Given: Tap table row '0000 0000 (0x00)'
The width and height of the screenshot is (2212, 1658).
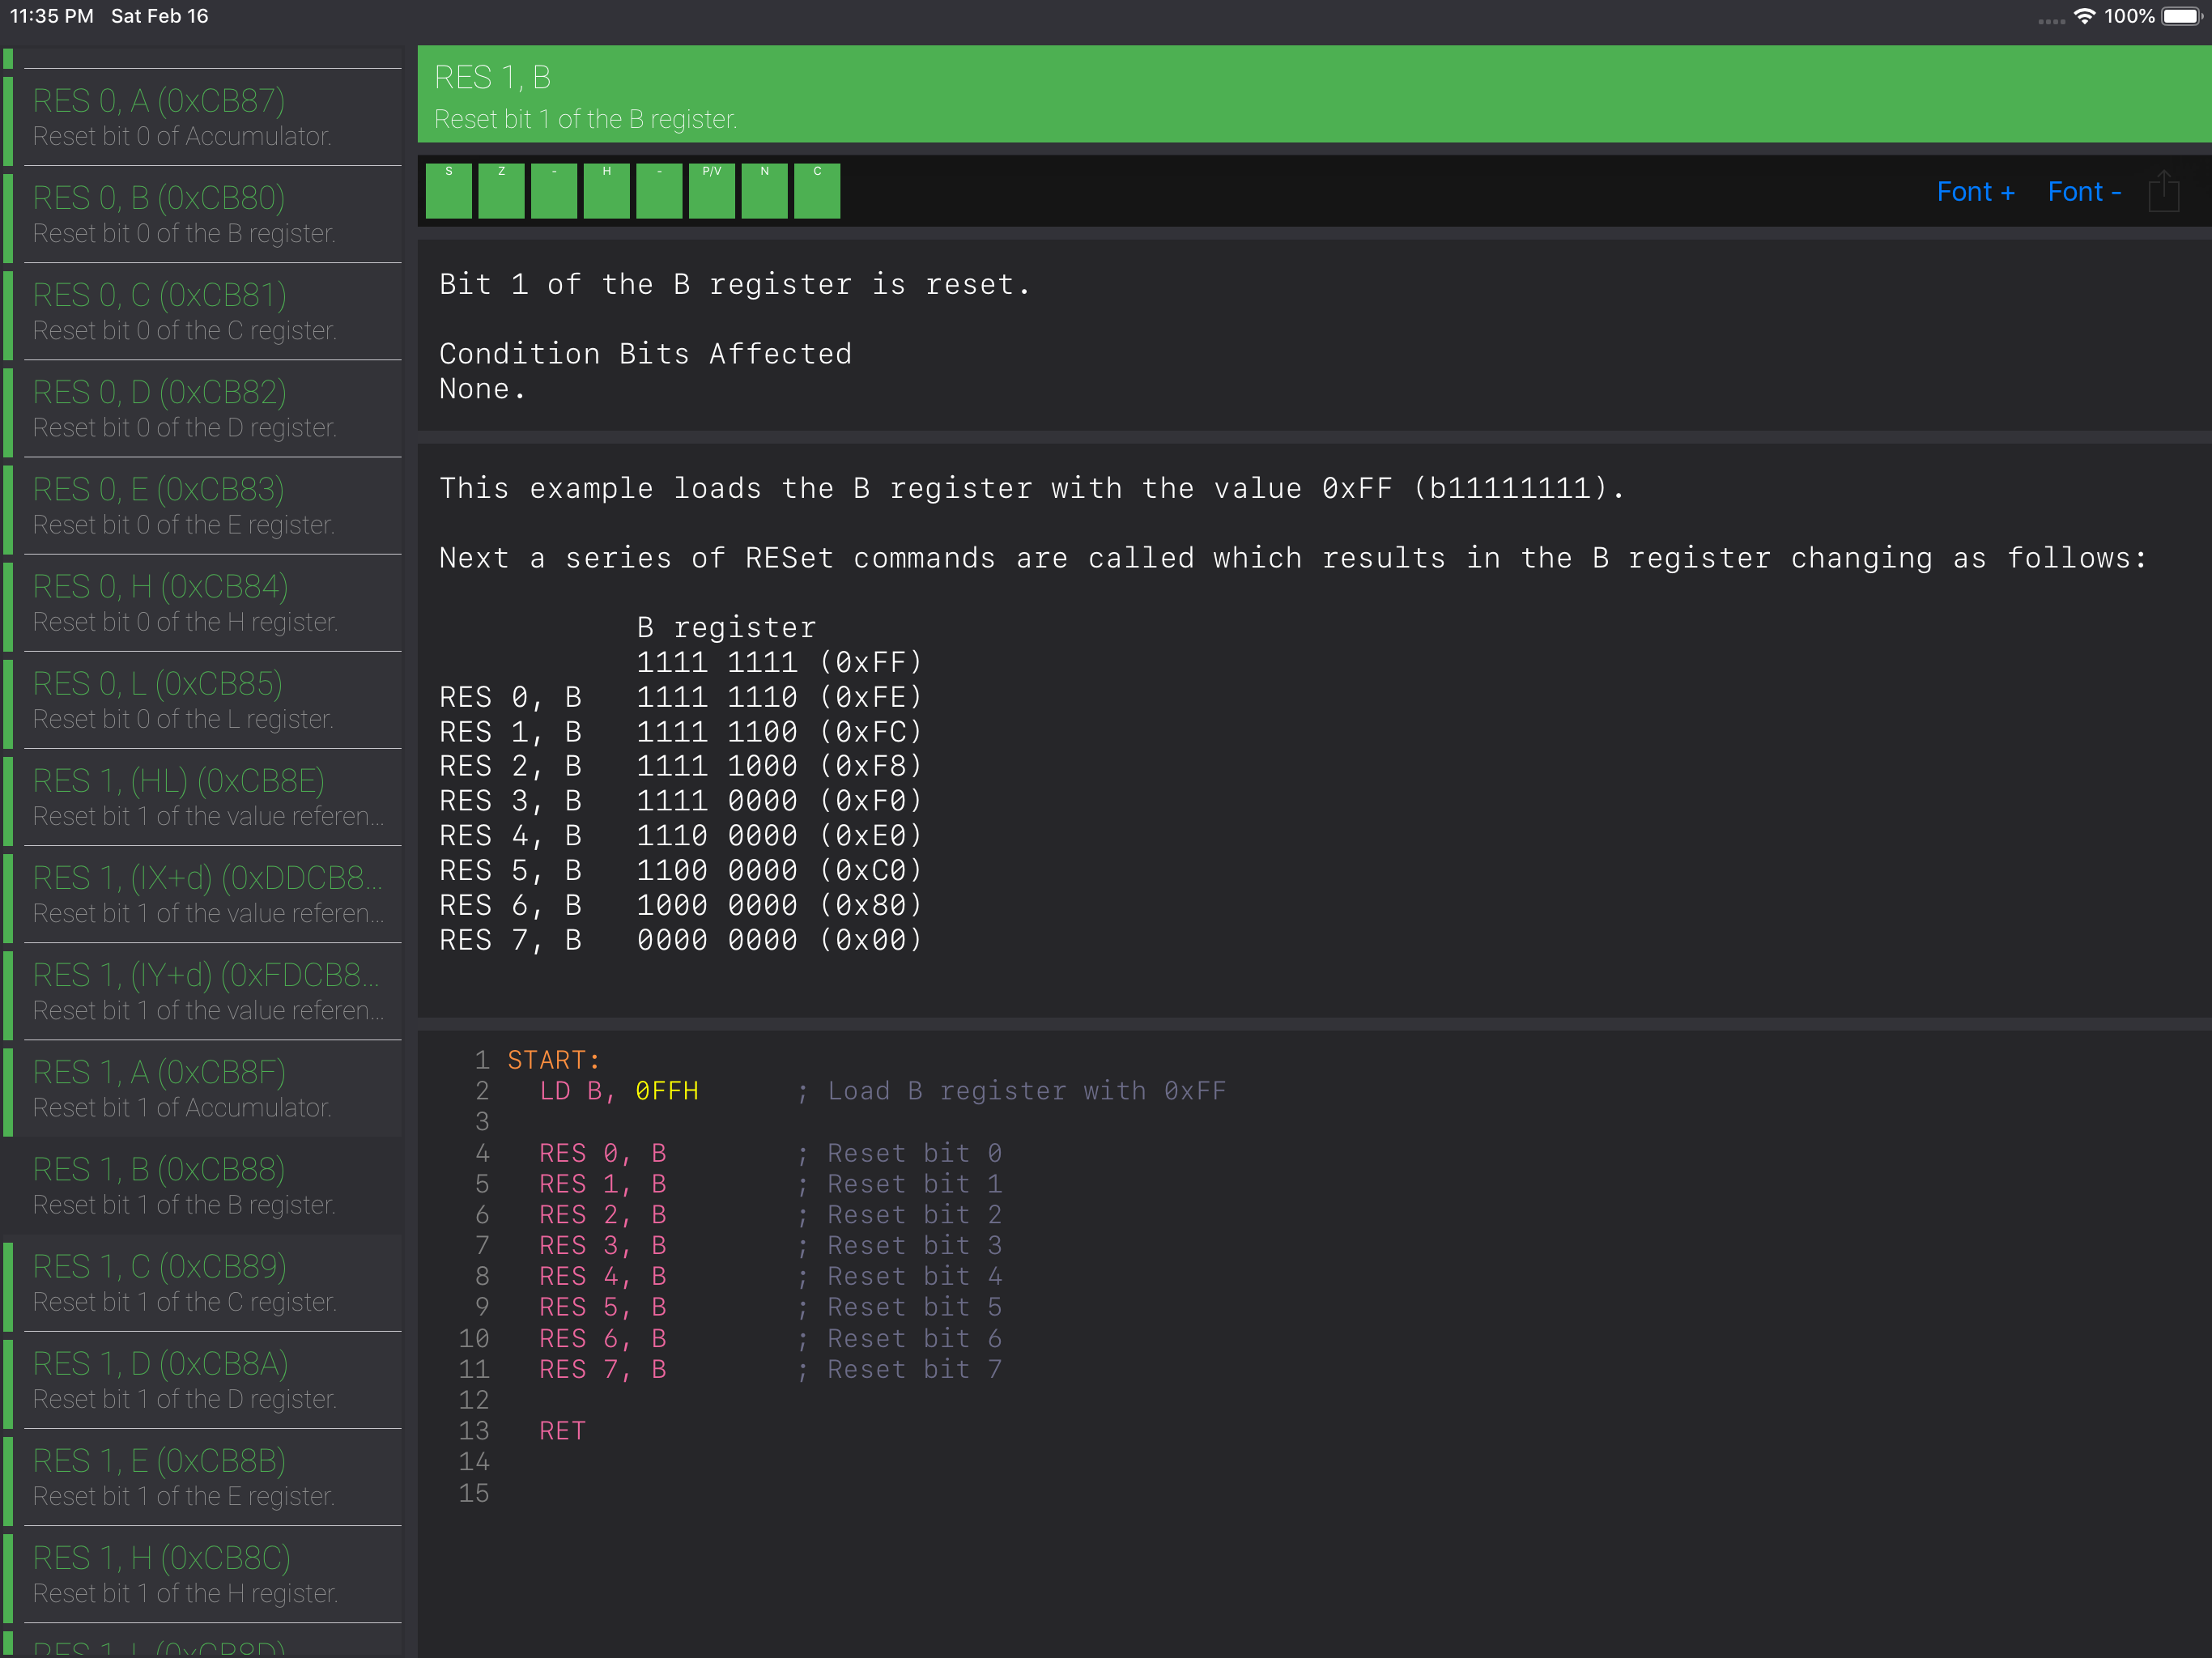Looking at the screenshot, I should [779, 940].
